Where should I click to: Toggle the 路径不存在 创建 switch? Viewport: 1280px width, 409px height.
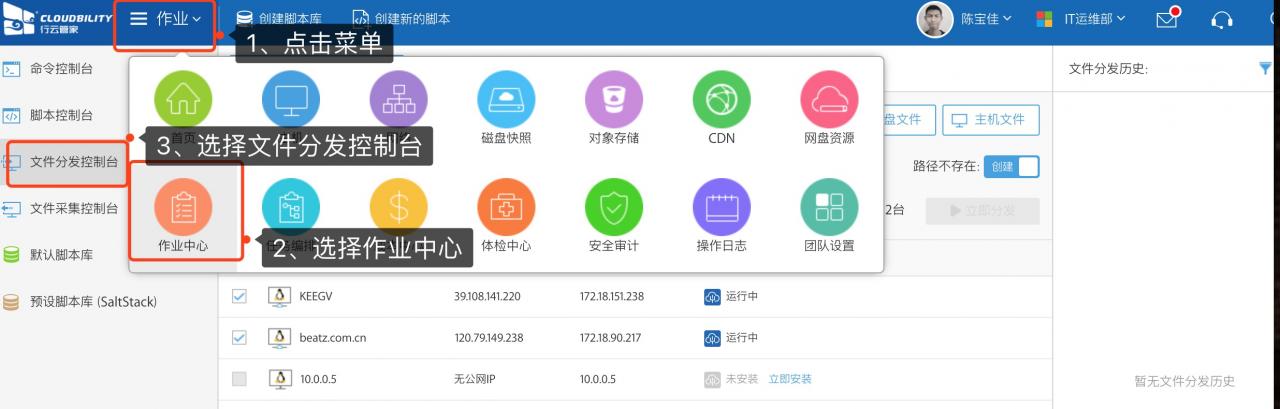point(1011,166)
